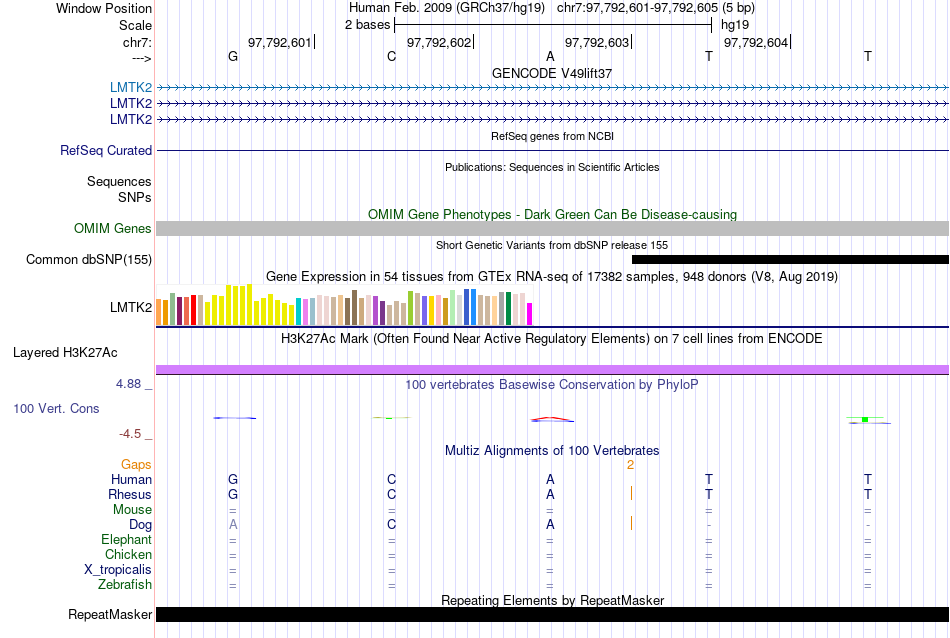Click the RefSeq genes from NCBI title
The height and width of the screenshot is (638, 950).
[x=553, y=136]
